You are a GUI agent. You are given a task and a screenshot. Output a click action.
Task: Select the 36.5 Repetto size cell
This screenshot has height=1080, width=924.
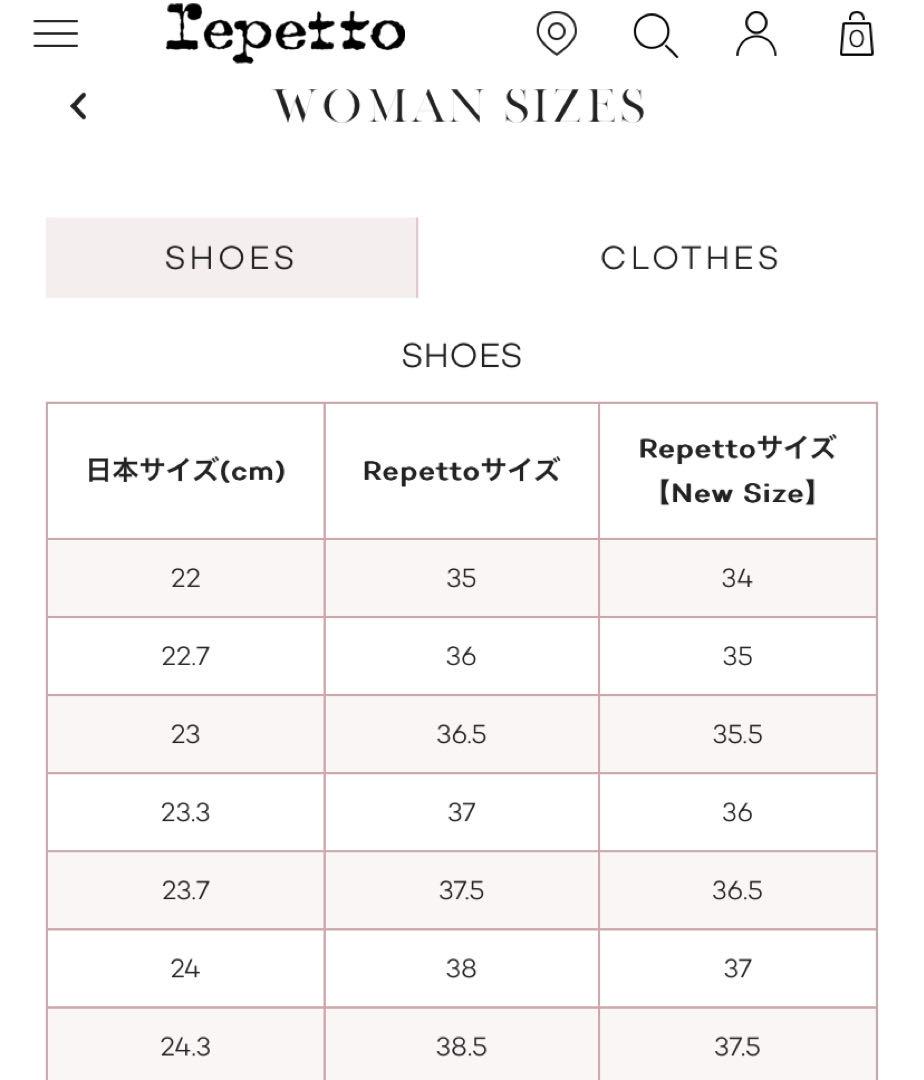[461, 734]
